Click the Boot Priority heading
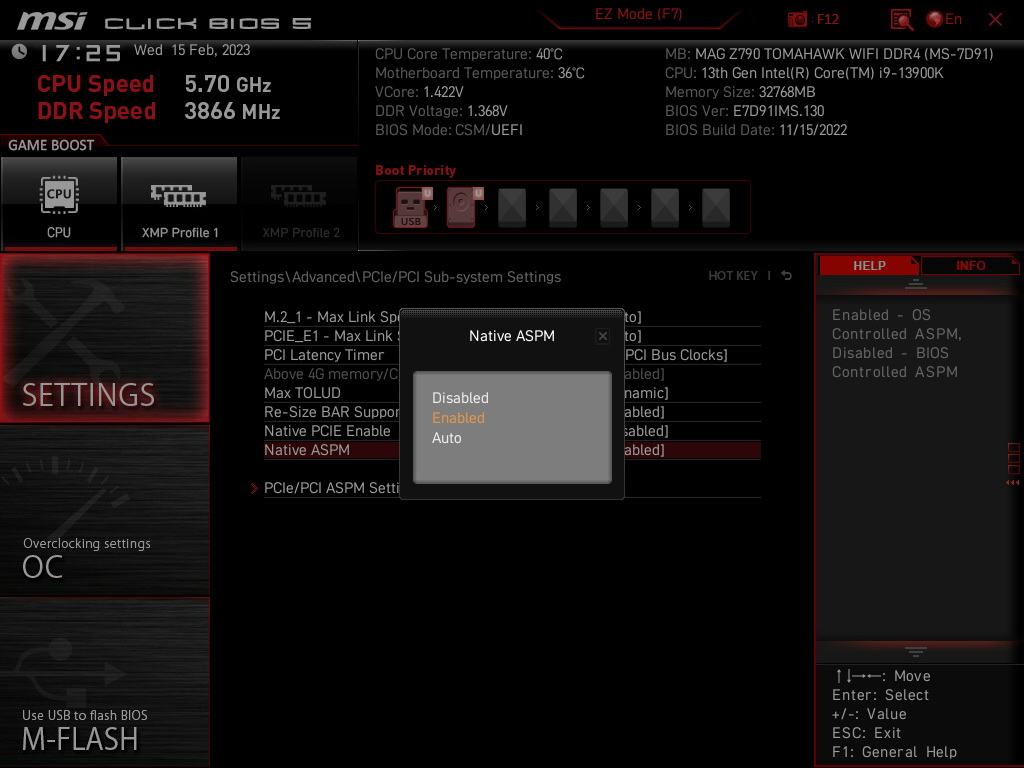The image size is (1024, 768). tap(415, 170)
